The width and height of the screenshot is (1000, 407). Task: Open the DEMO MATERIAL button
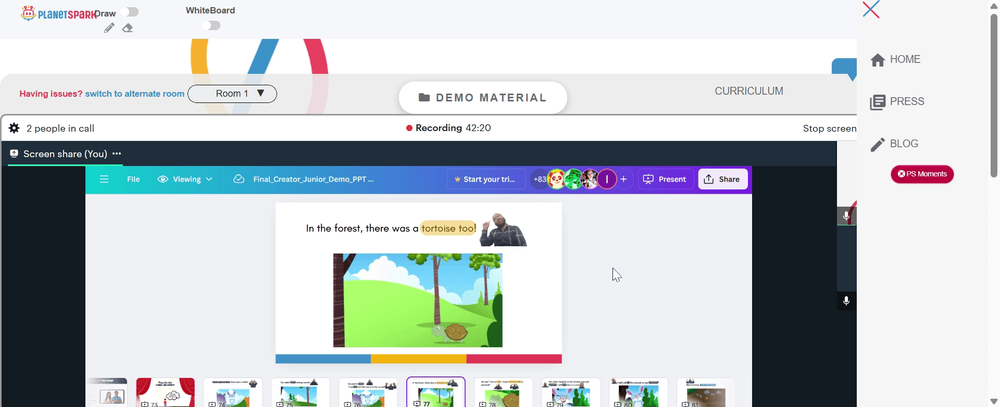tap(483, 98)
